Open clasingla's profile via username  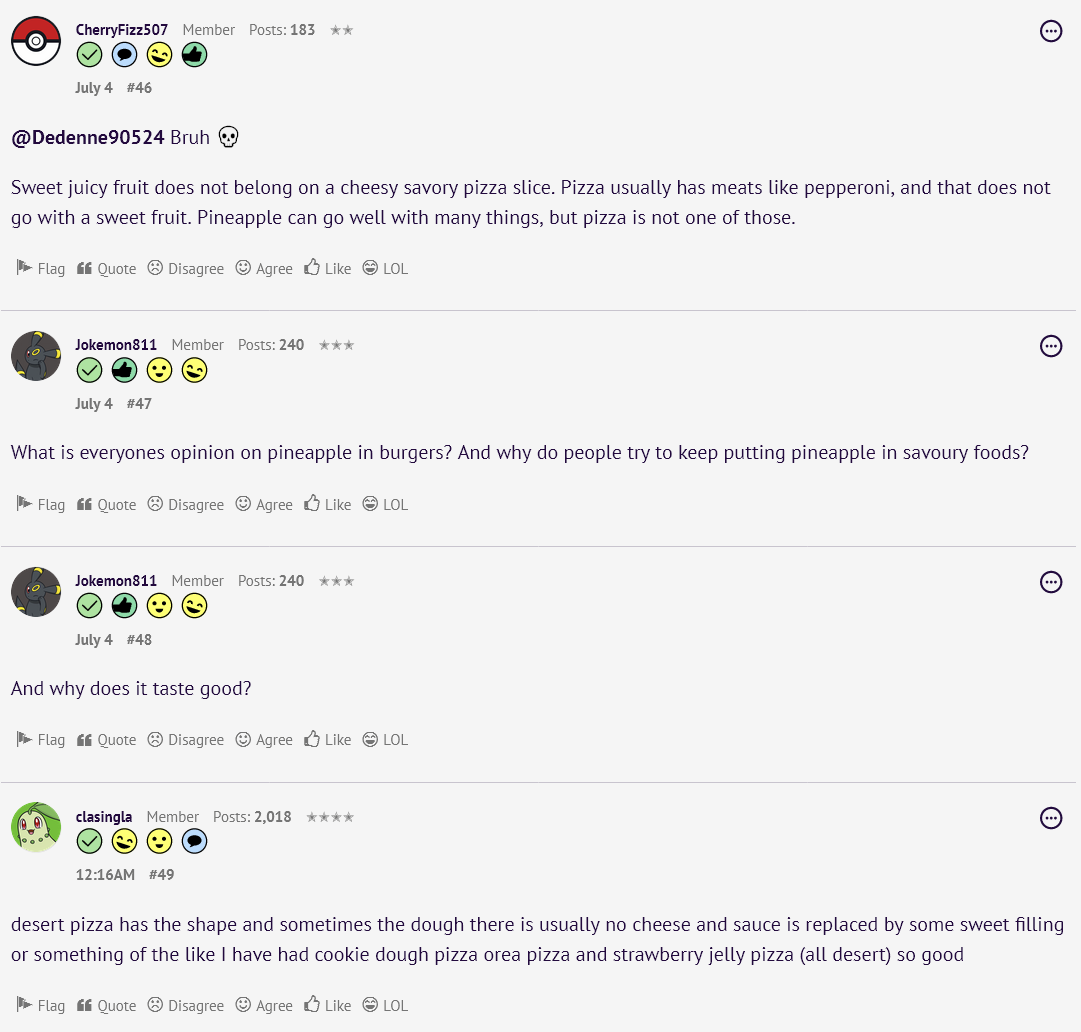(104, 817)
